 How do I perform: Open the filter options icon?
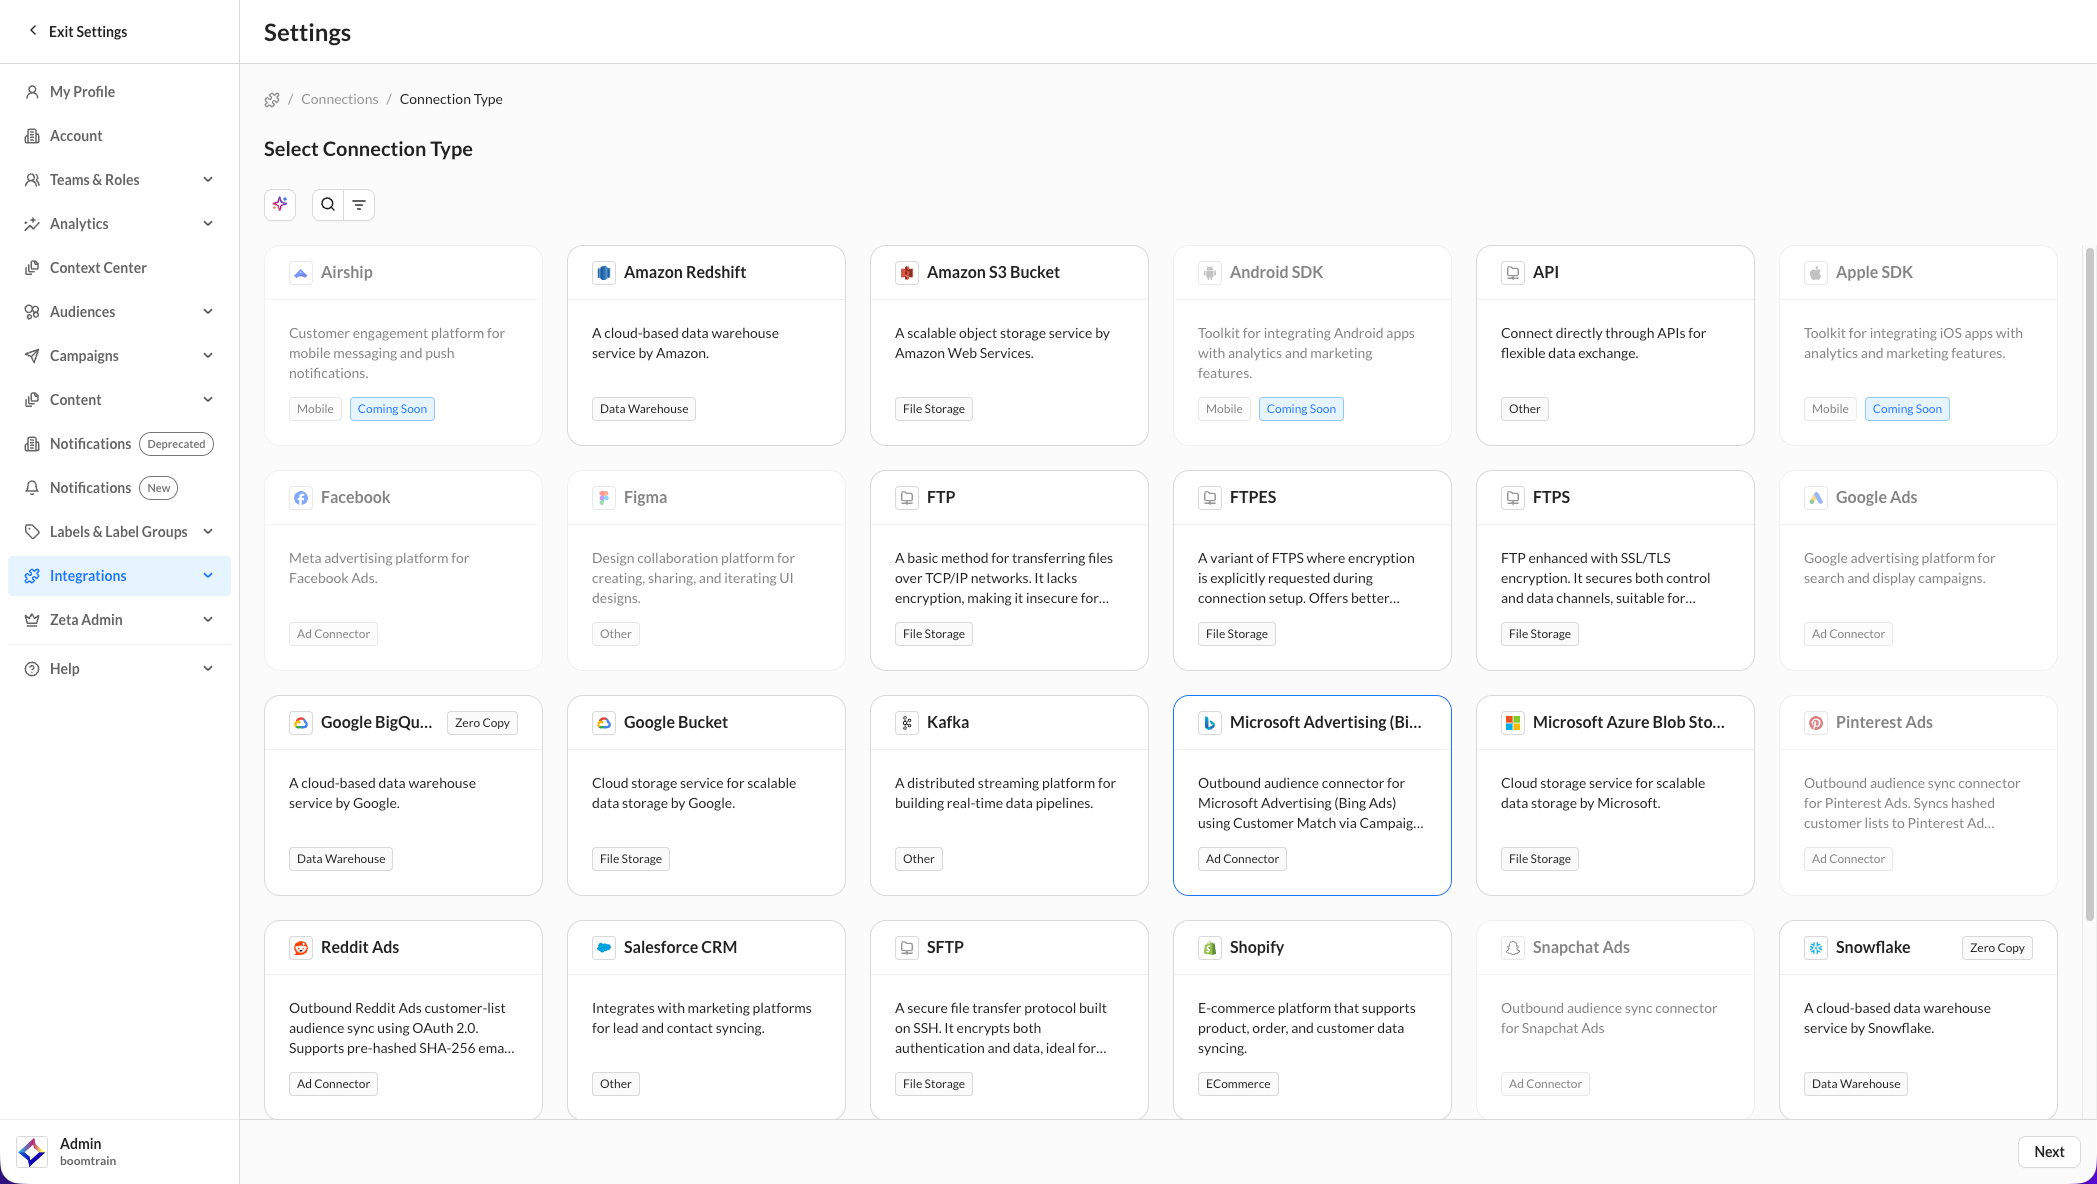pyautogui.click(x=359, y=204)
